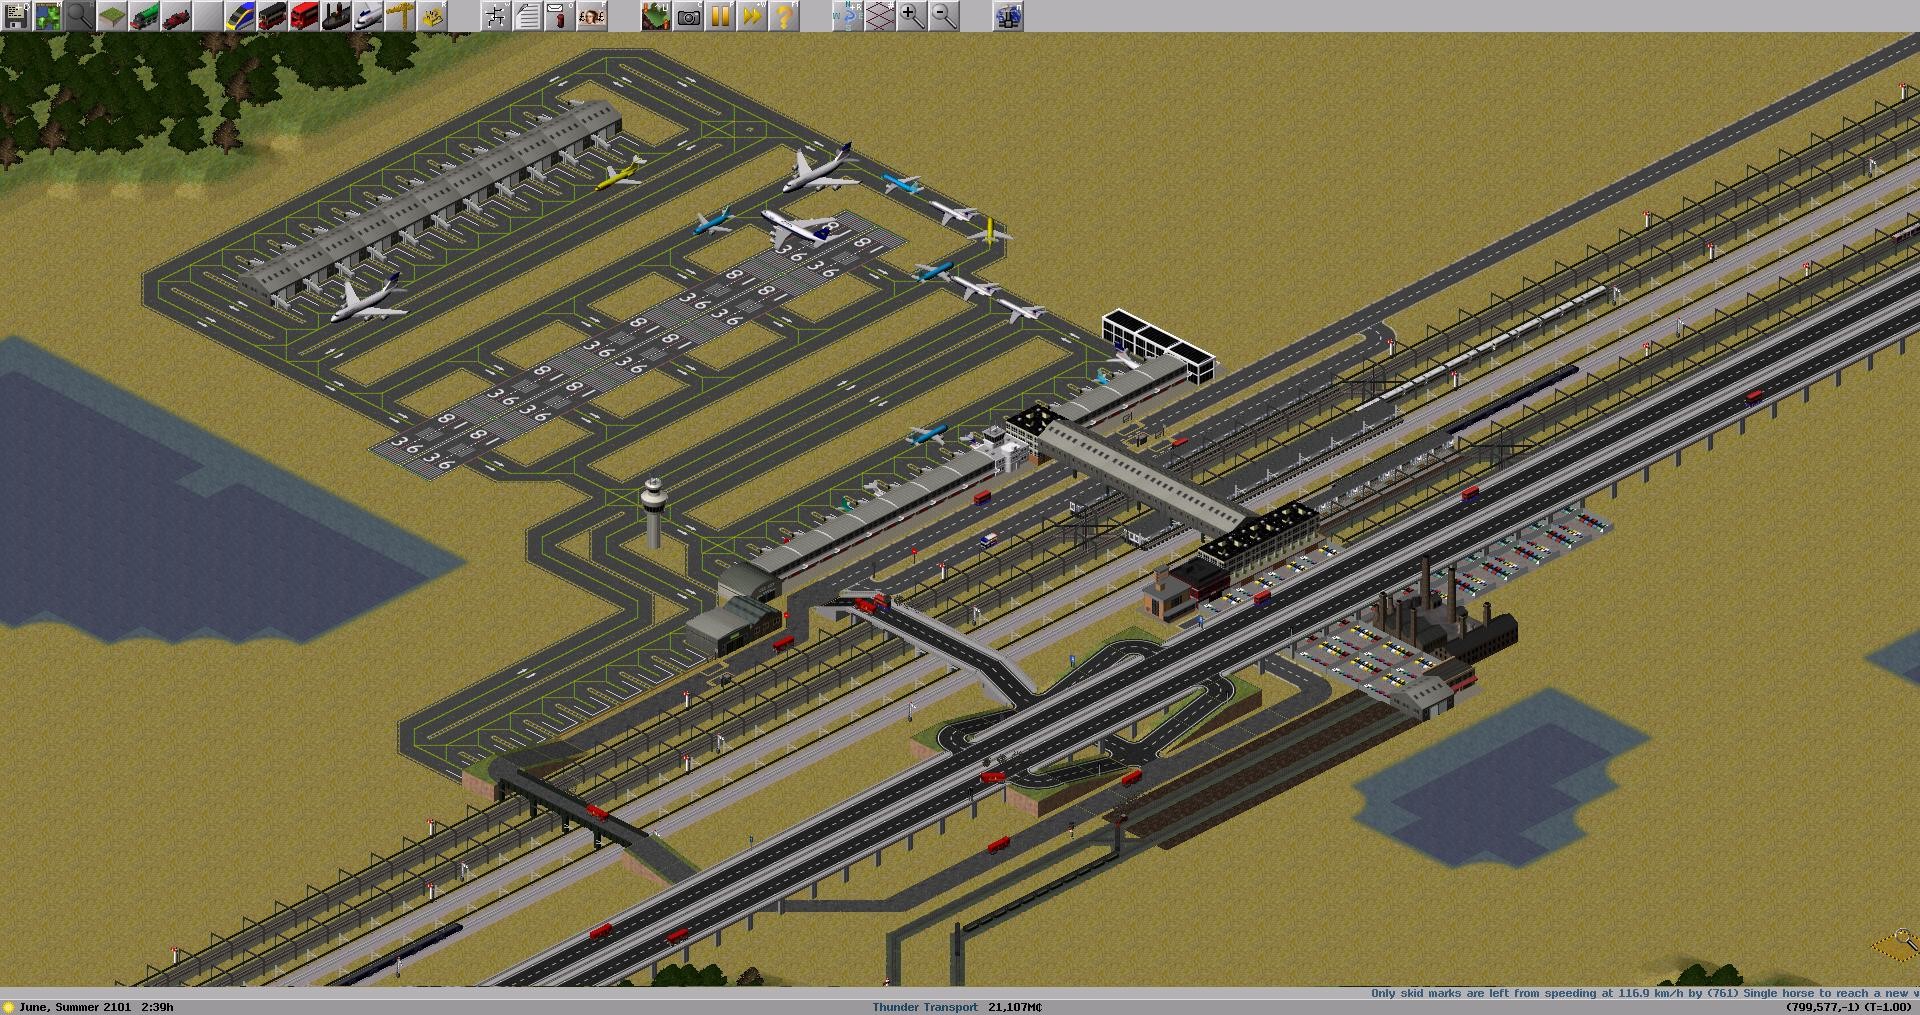
Task: Zoom in with the plus magnifier
Action: tap(913, 15)
